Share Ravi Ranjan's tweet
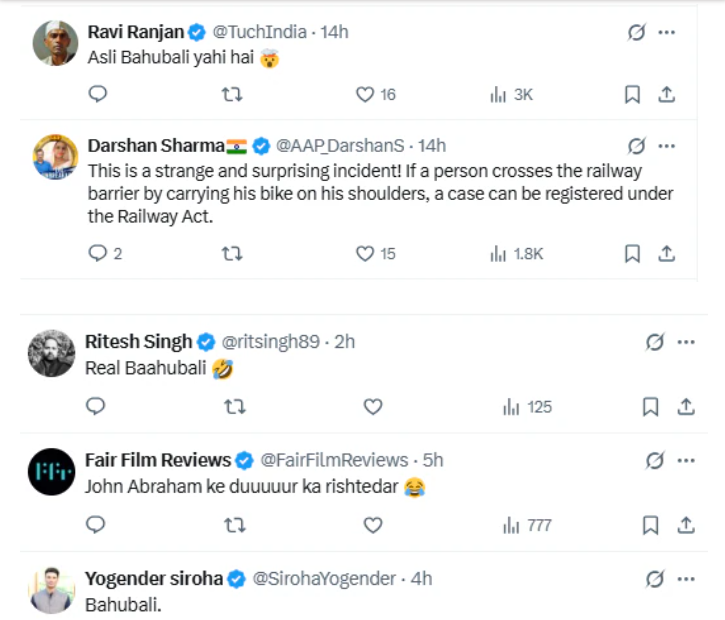This screenshot has height=620, width=725. coord(666,94)
